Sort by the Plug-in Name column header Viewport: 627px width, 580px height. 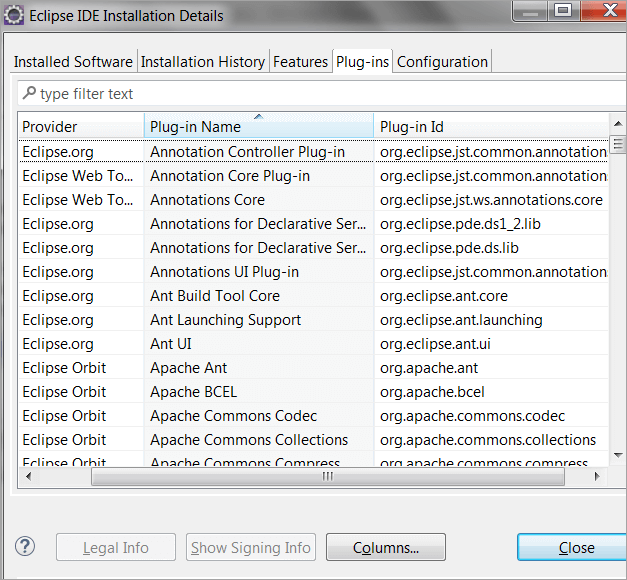259,126
